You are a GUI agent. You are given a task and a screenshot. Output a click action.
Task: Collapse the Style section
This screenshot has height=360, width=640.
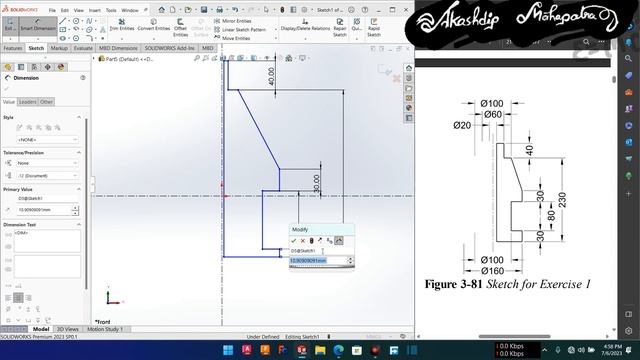79,117
